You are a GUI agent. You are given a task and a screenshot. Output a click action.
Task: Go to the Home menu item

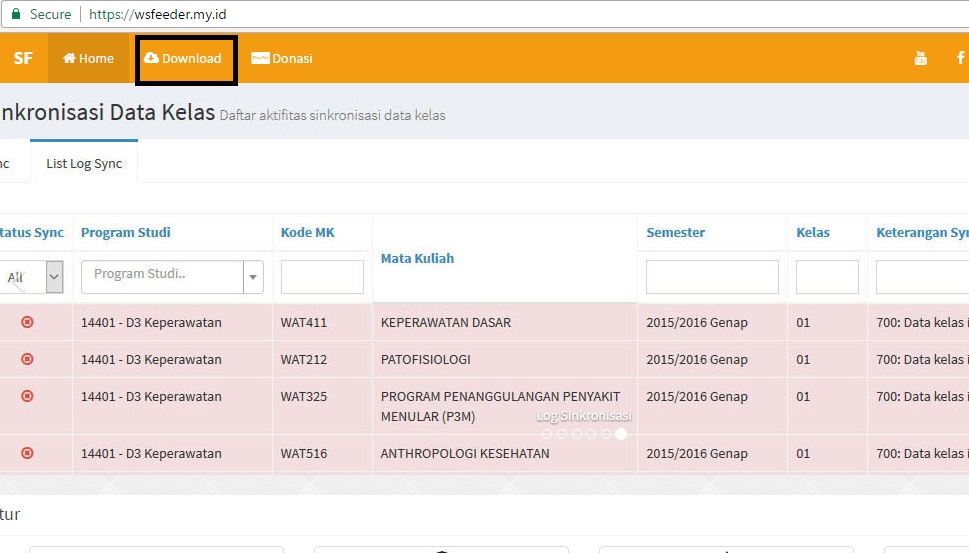click(x=89, y=59)
